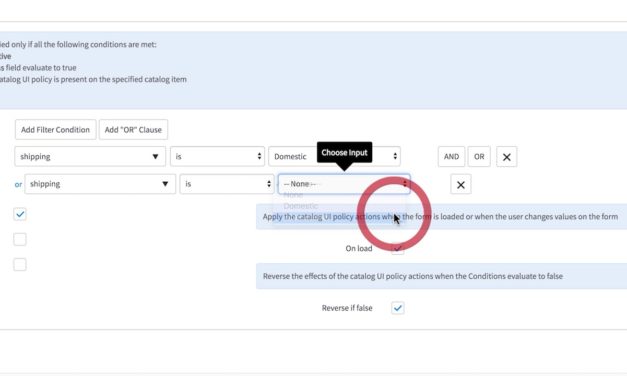Toggle the checked checkbox below the conditions
Viewport: 627px width, 376px height.
click(20, 214)
